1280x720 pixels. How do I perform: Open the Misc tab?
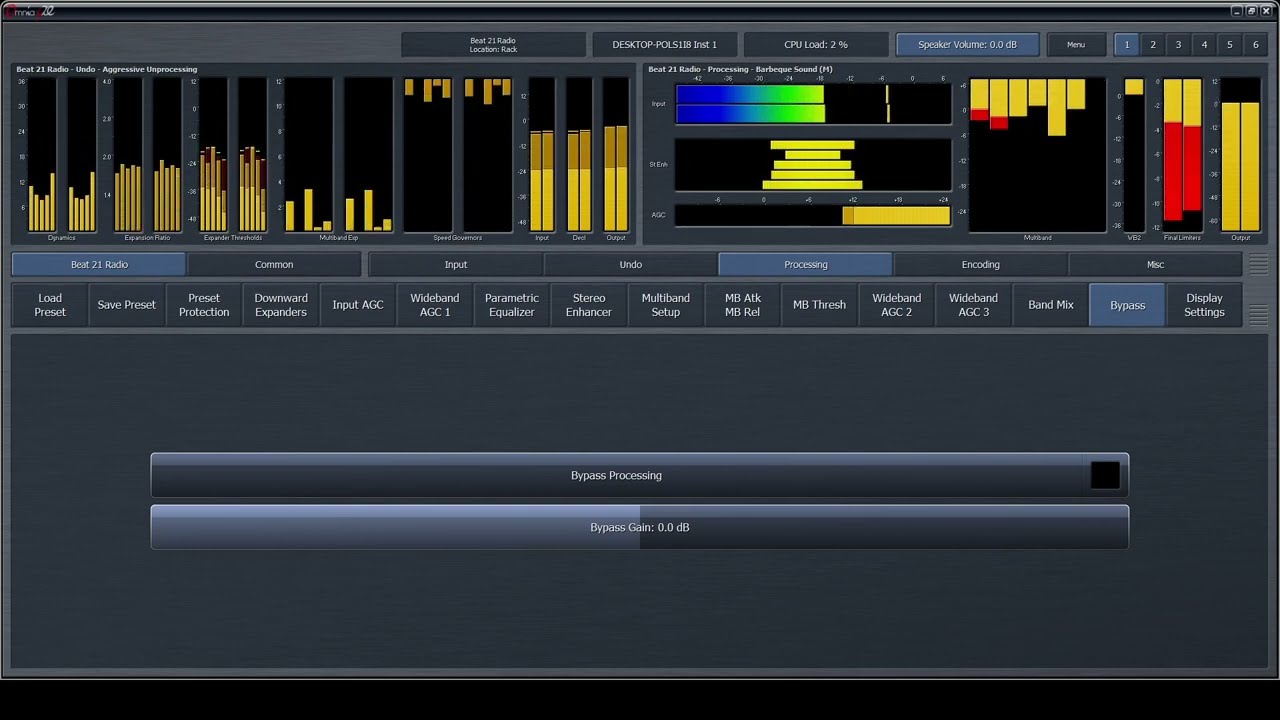(1156, 264)
